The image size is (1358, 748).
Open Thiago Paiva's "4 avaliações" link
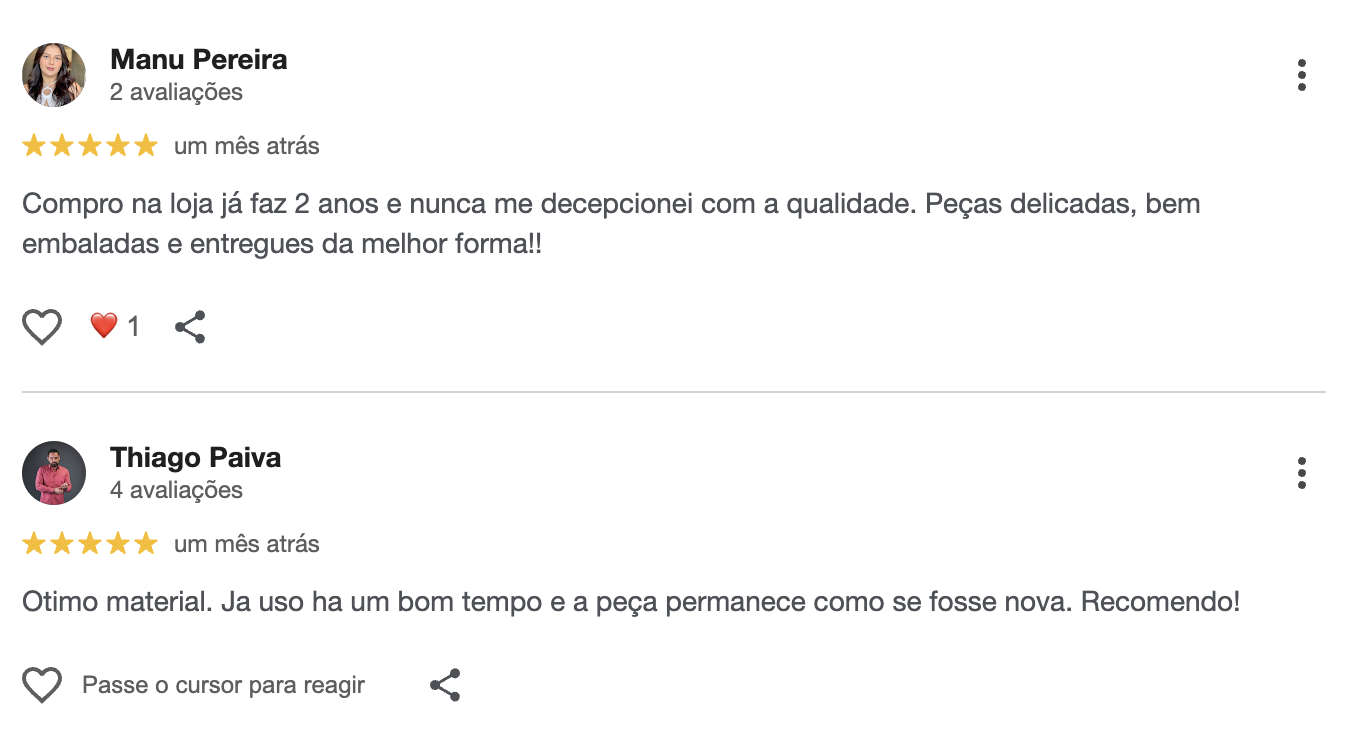pyautogui.click(x=176, y=491)
